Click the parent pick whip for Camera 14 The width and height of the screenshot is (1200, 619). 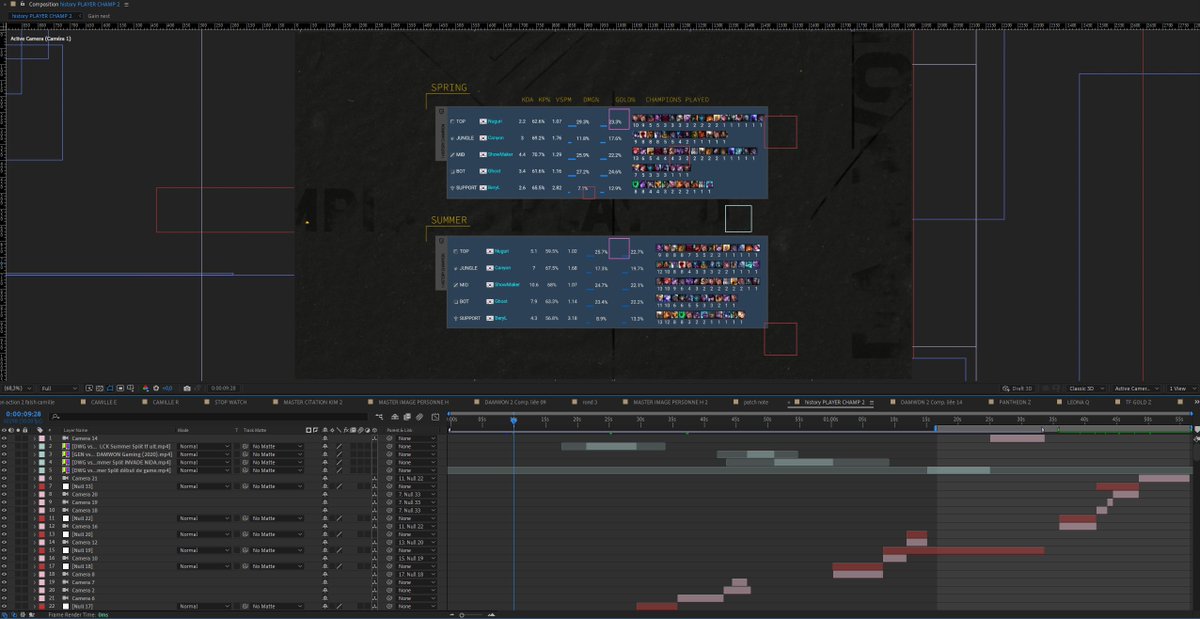389,438
